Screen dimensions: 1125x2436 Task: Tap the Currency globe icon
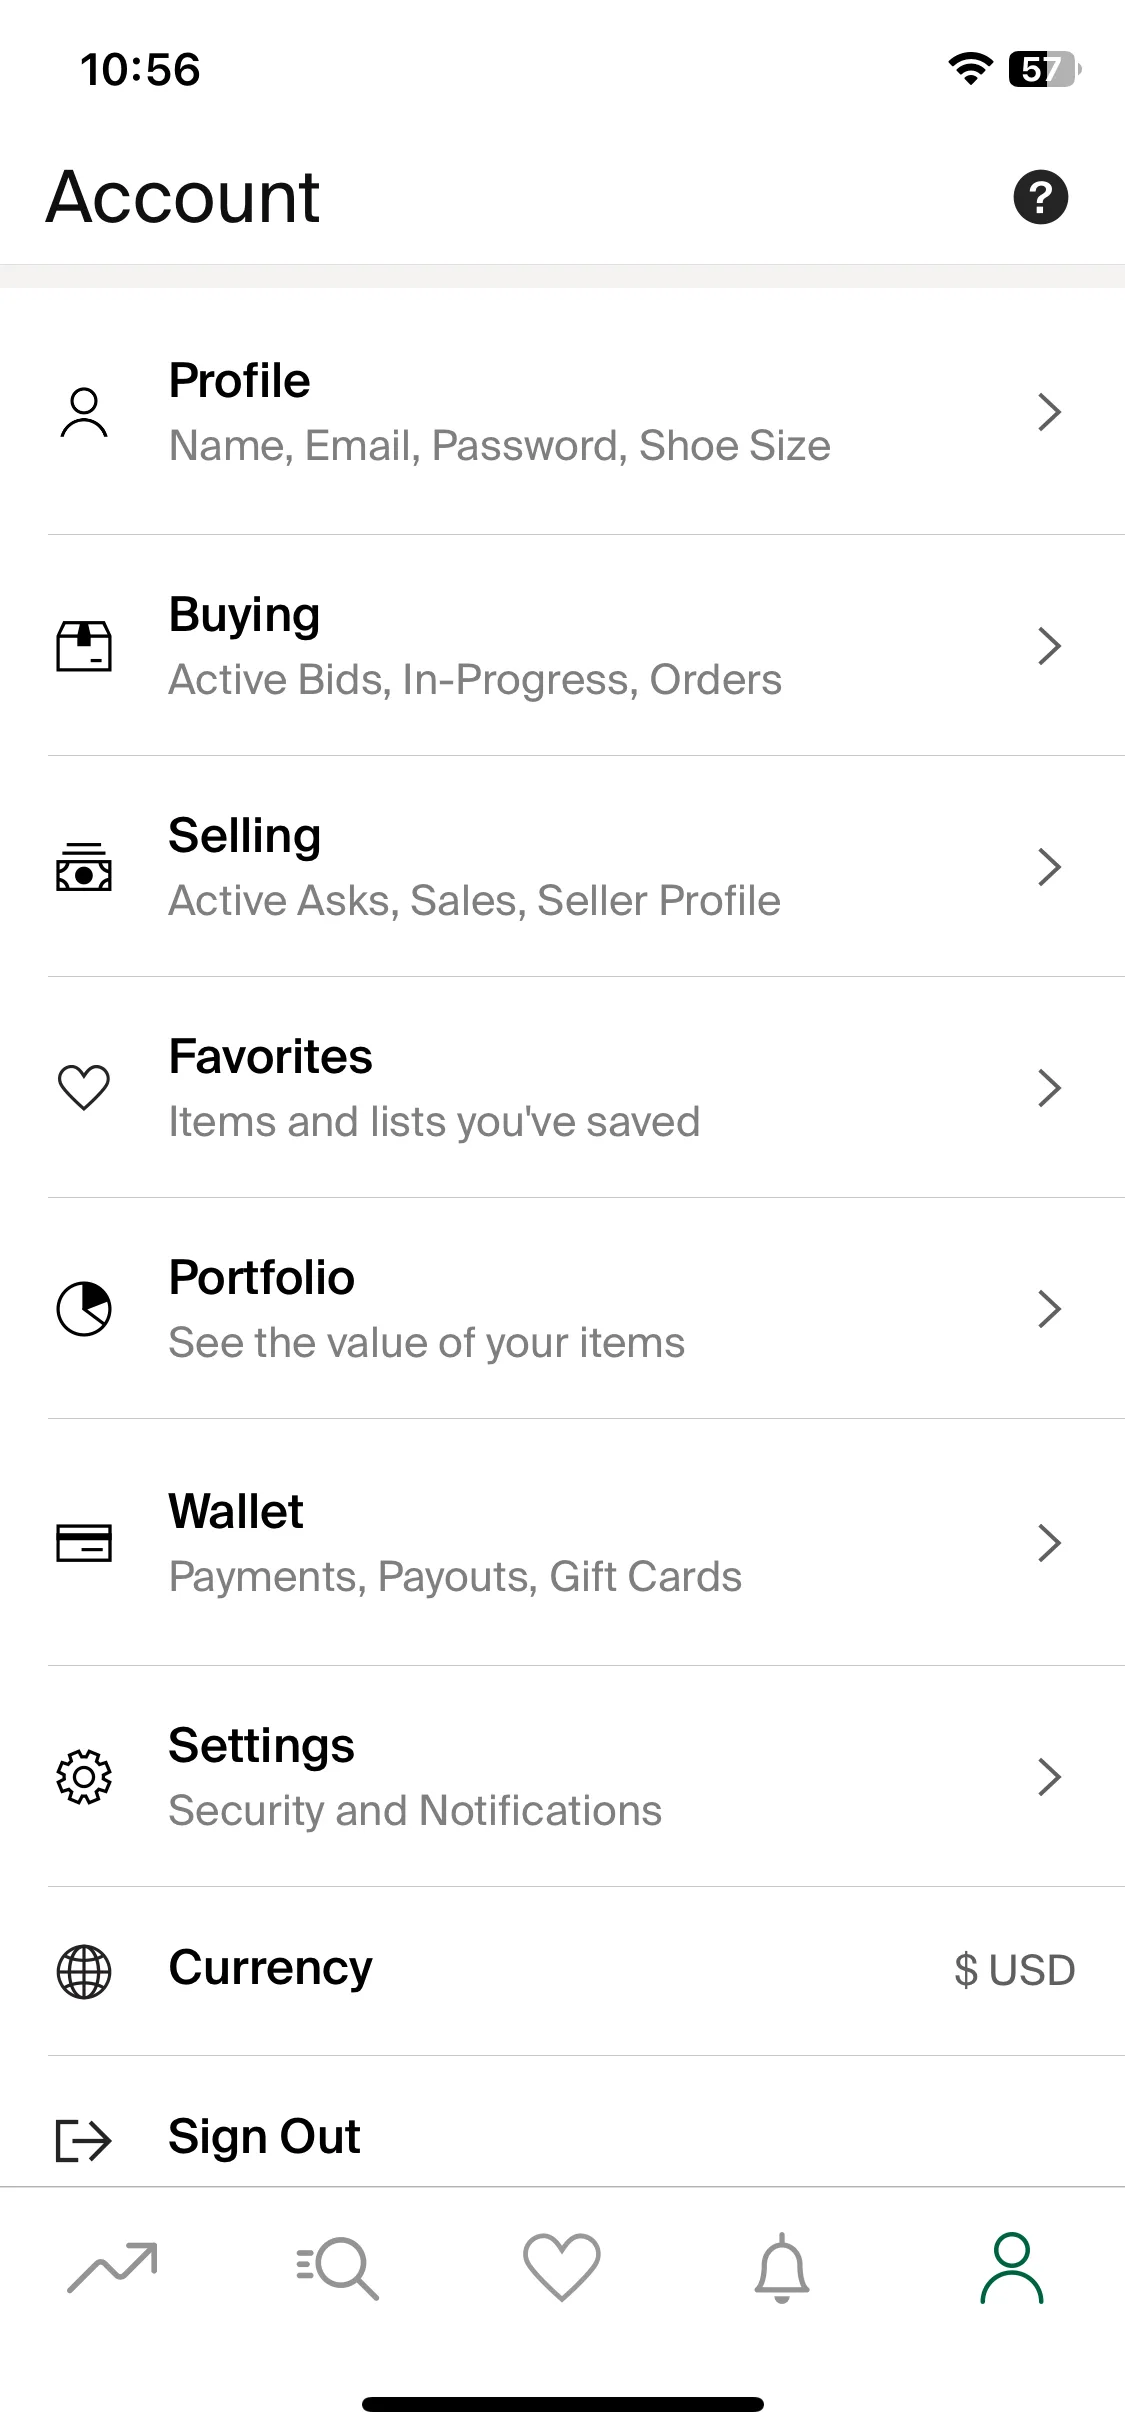pyautogui.click(x=84, y=1971)
